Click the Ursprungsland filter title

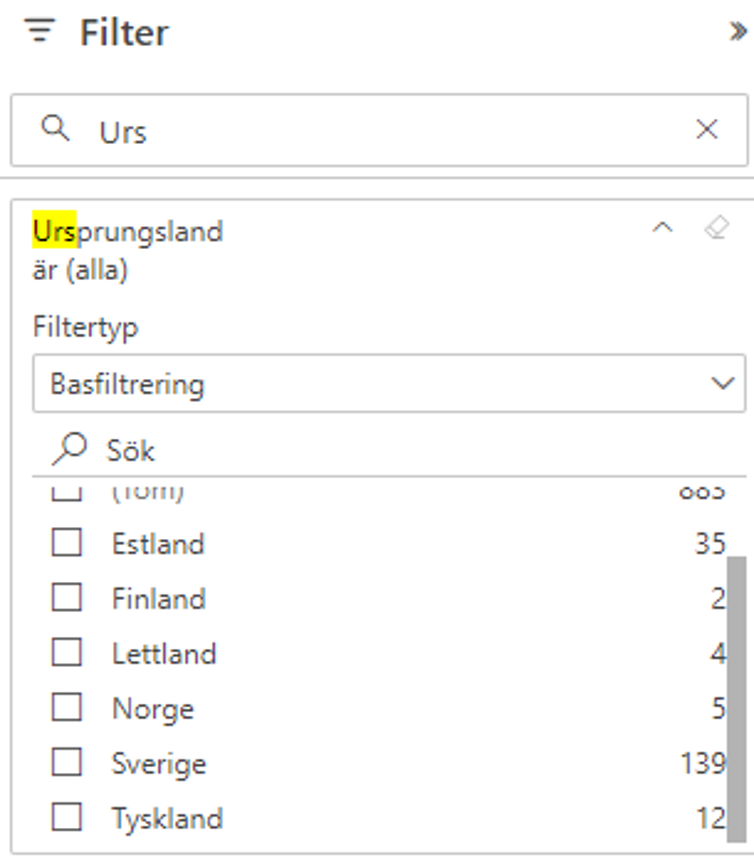point(127,231)
